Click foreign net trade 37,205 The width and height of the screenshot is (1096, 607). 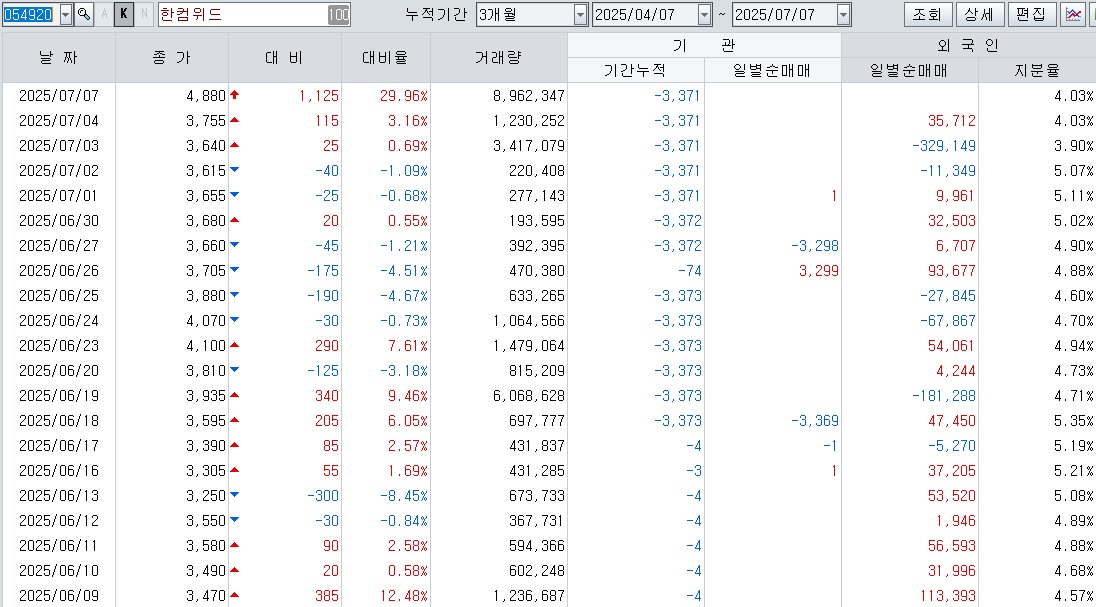click(x=952, y=471)
